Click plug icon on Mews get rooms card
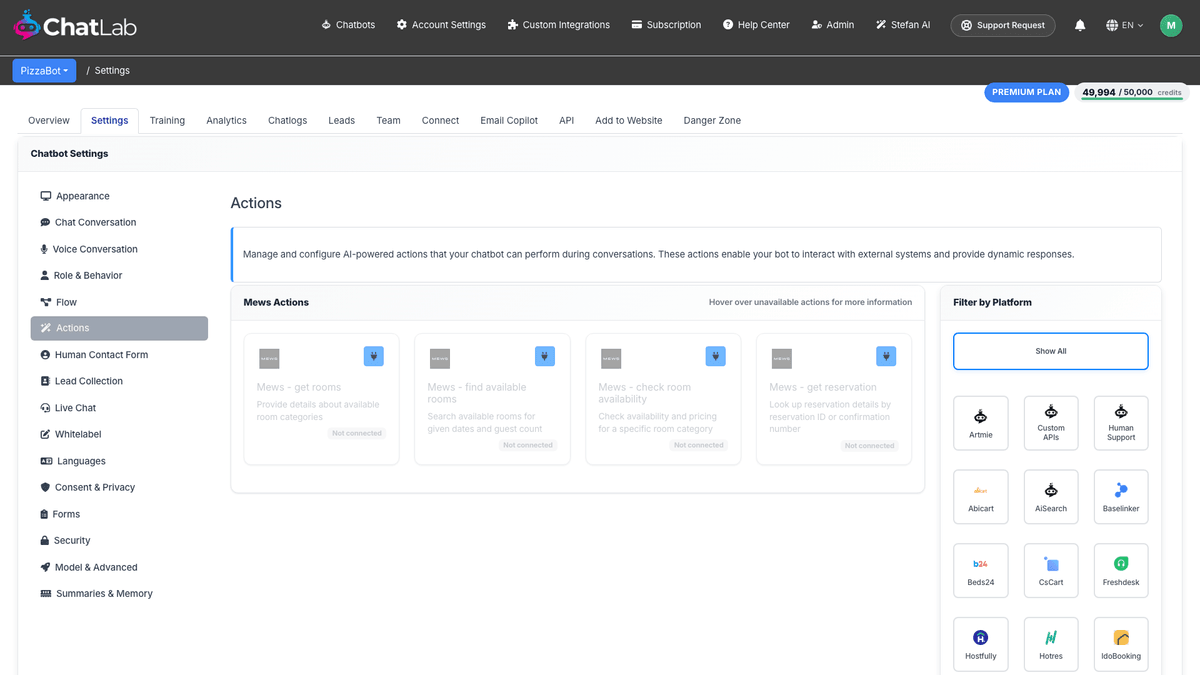This screenshot has height=675, width=1200. pos(373,356)
